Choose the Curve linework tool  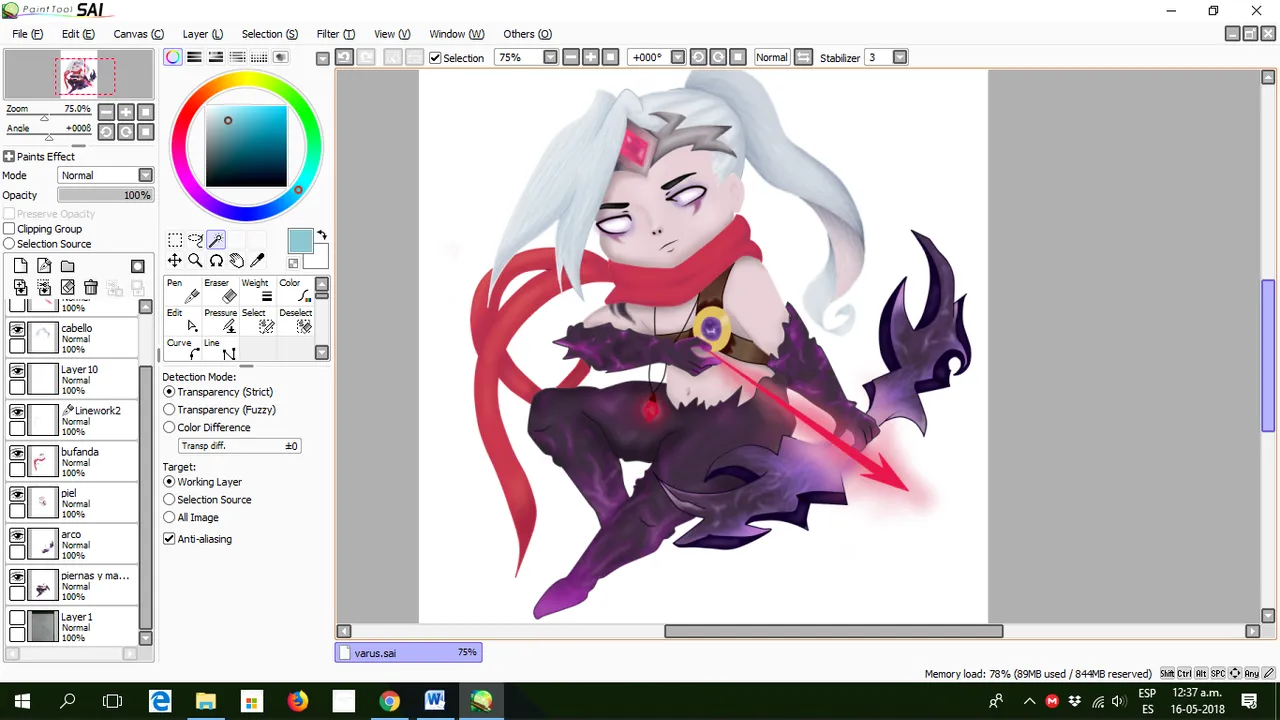tap(183, 349)
